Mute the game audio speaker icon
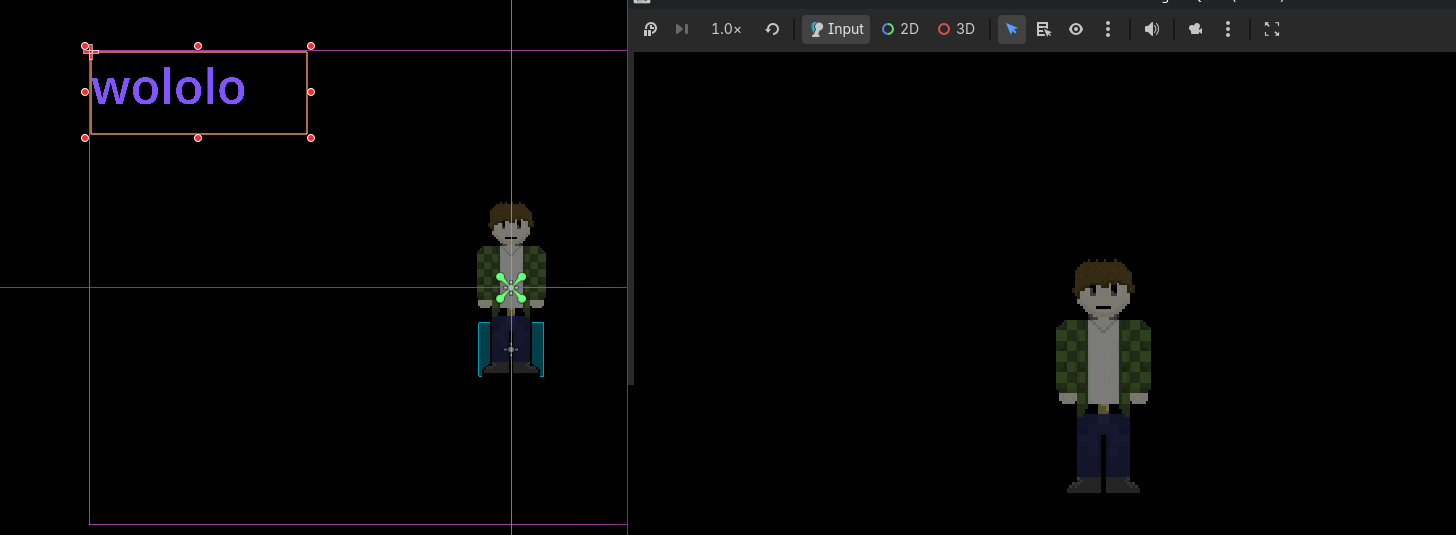The image size is (1456, 535). point(1152,29)
